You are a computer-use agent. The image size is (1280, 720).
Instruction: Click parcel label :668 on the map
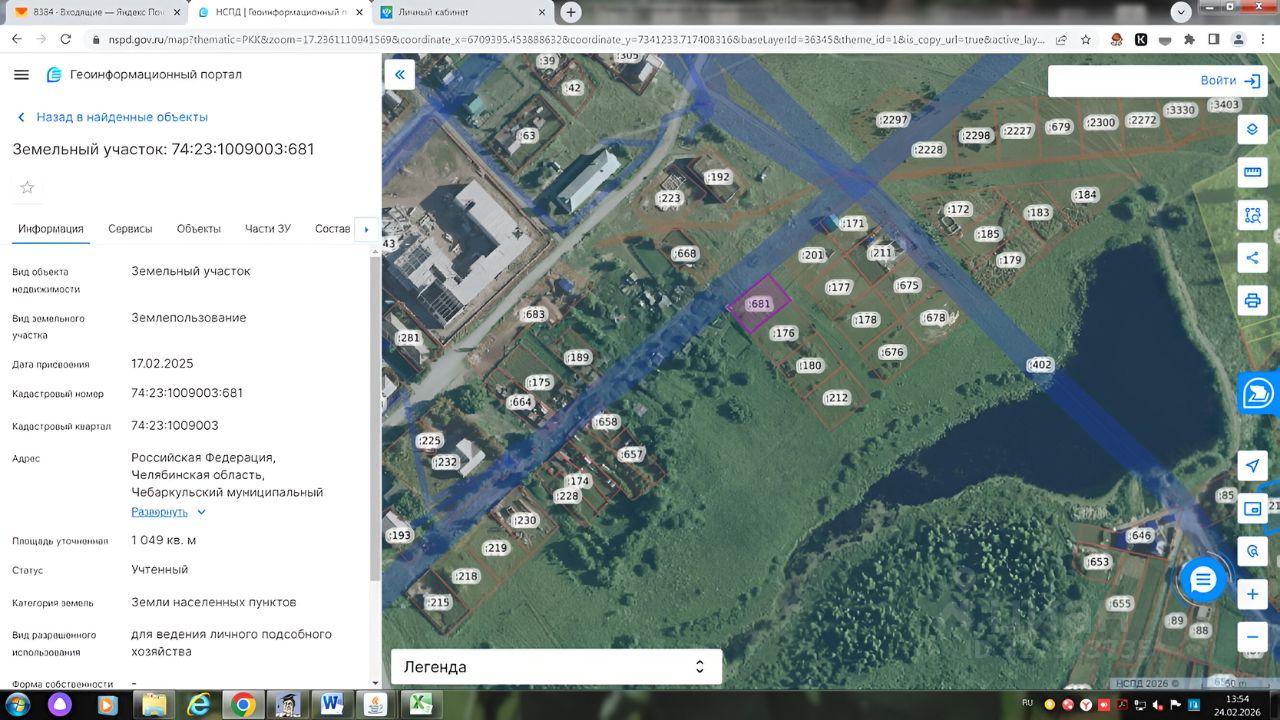point(684,254)
